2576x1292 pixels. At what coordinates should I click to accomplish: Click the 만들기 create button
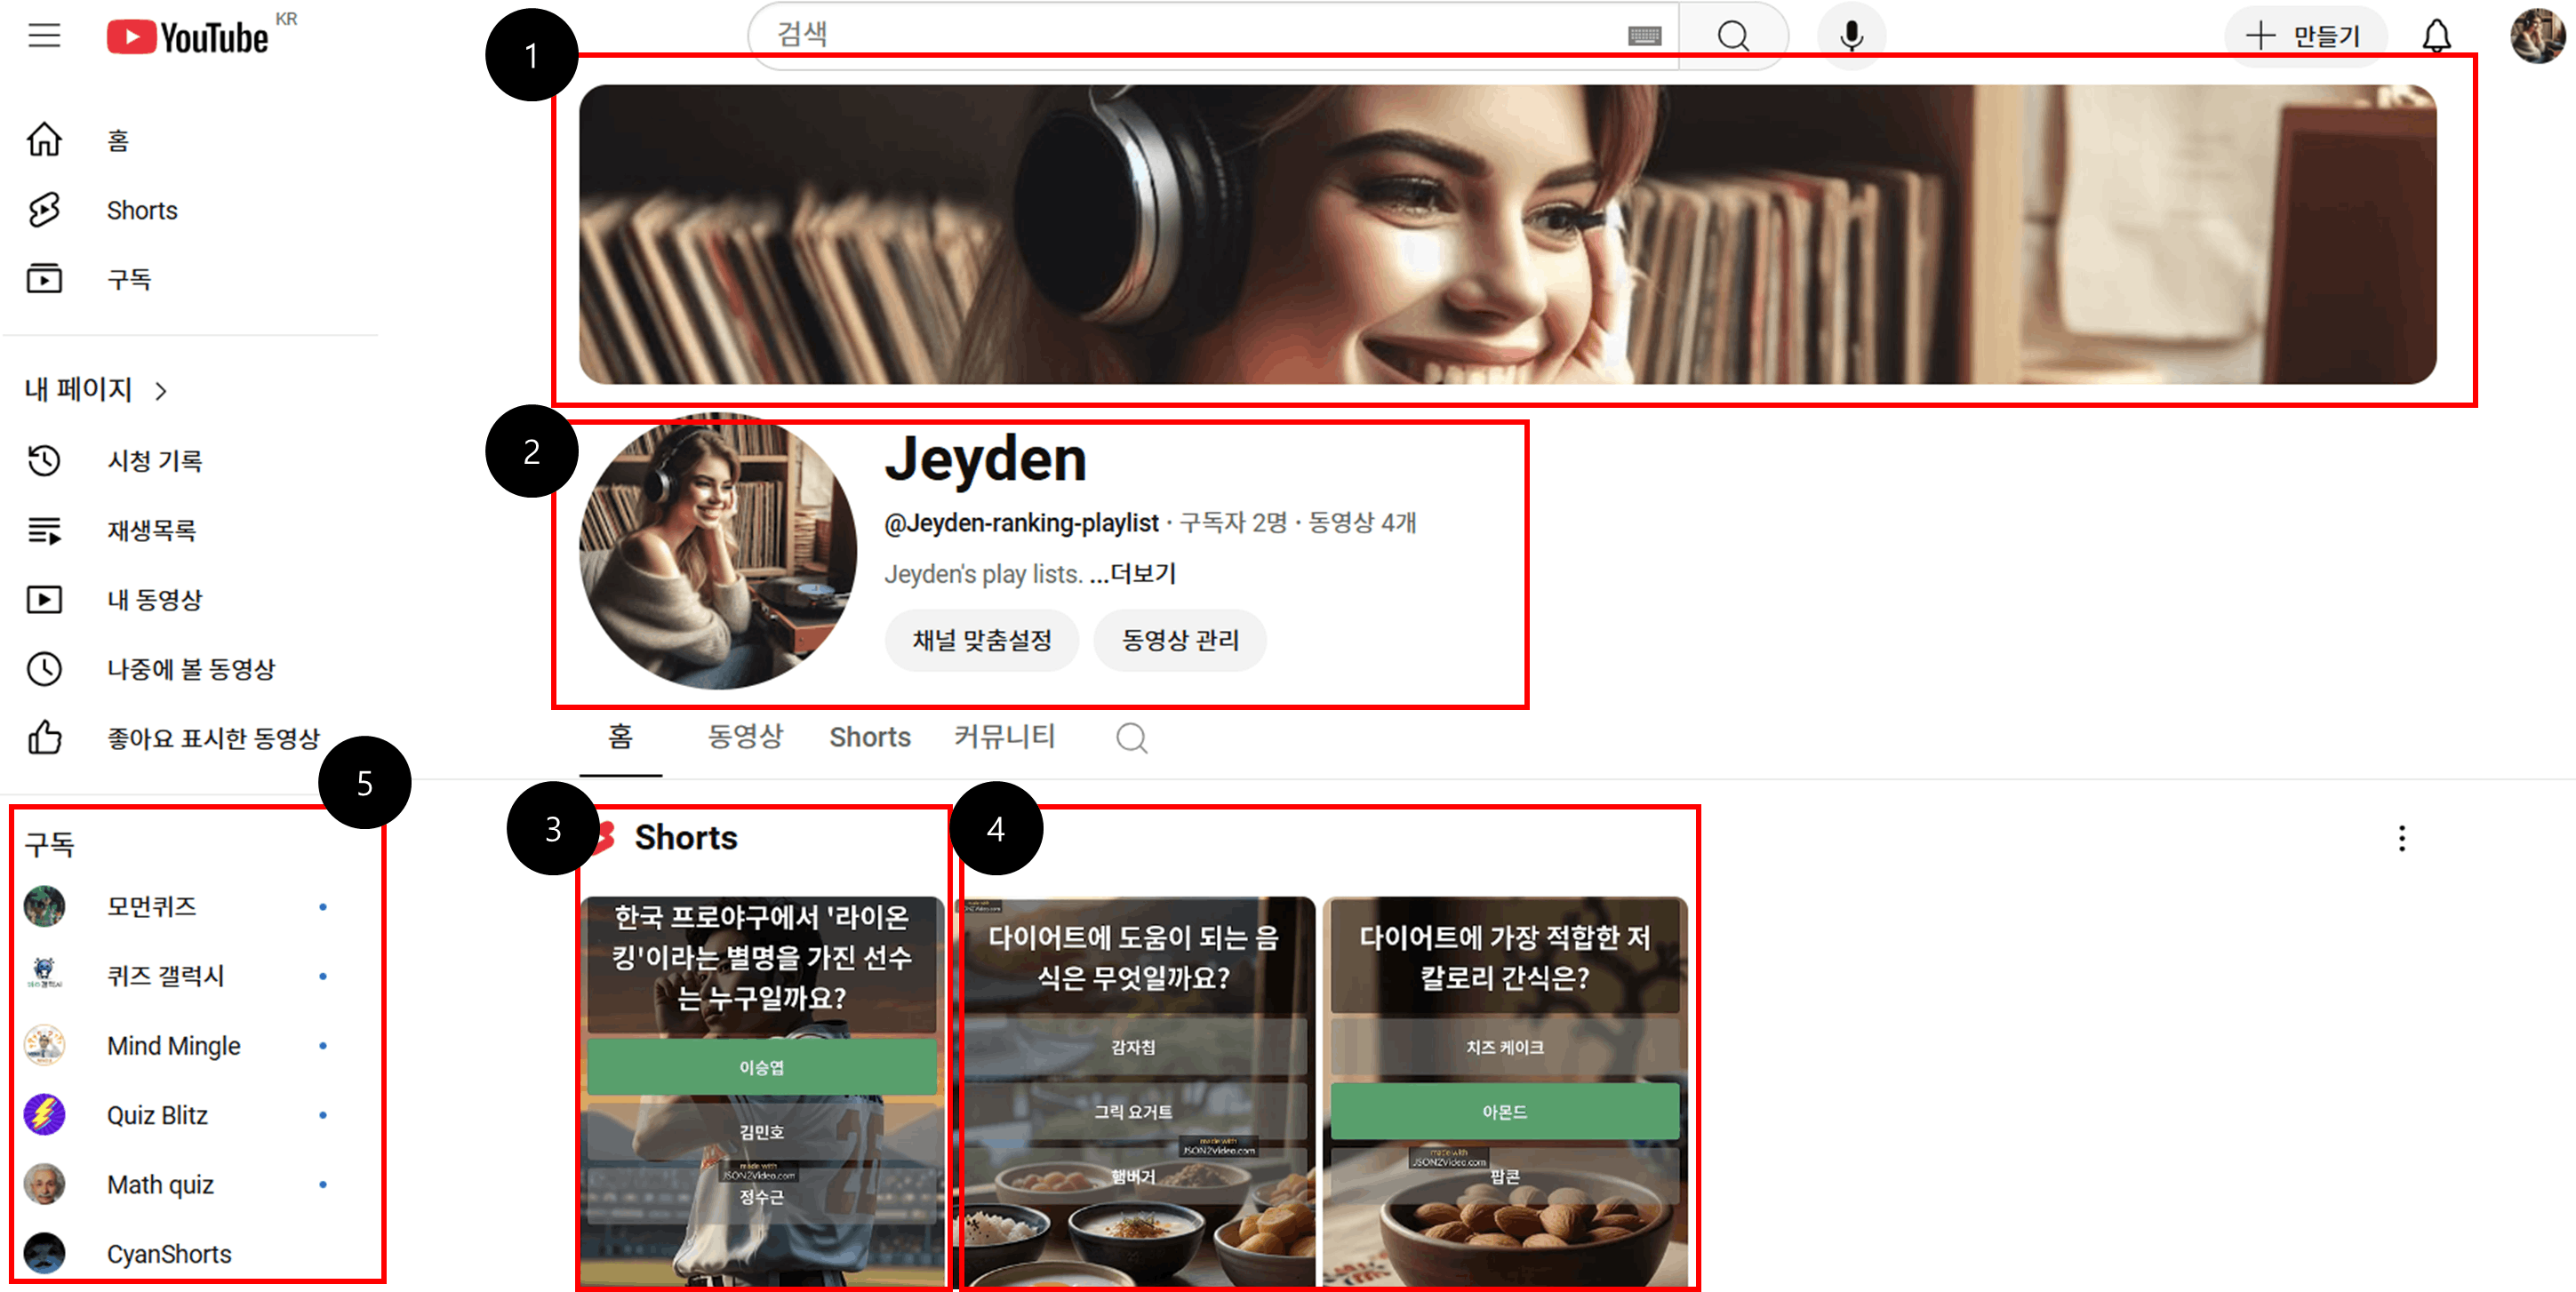(2304, 36)
